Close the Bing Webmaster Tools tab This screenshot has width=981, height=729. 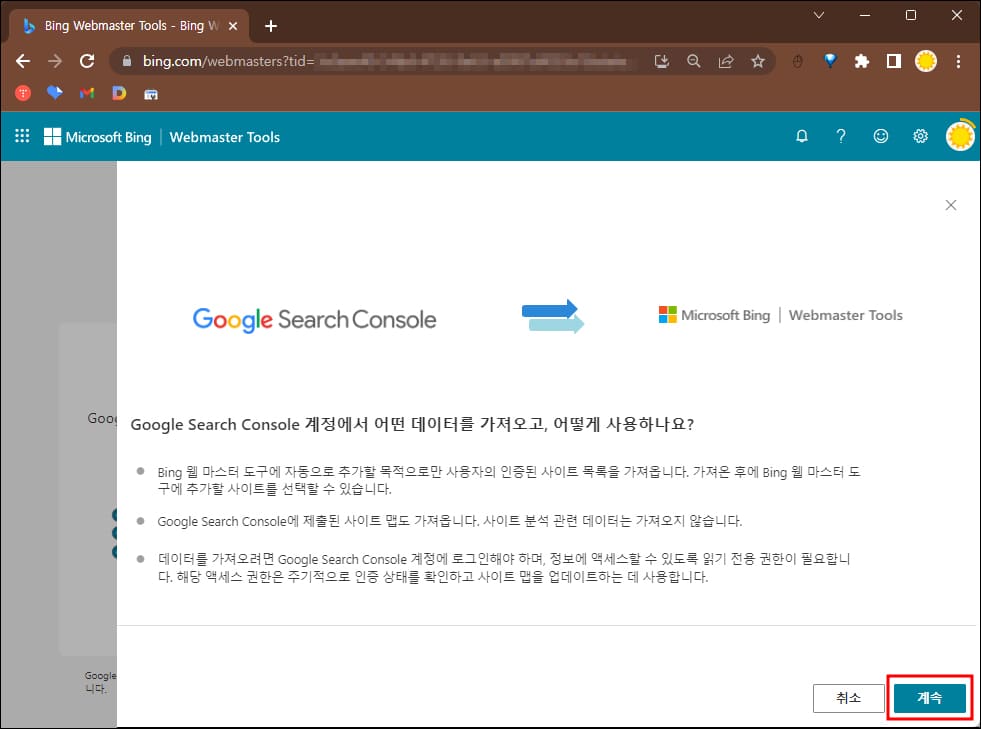click(233, 26)
